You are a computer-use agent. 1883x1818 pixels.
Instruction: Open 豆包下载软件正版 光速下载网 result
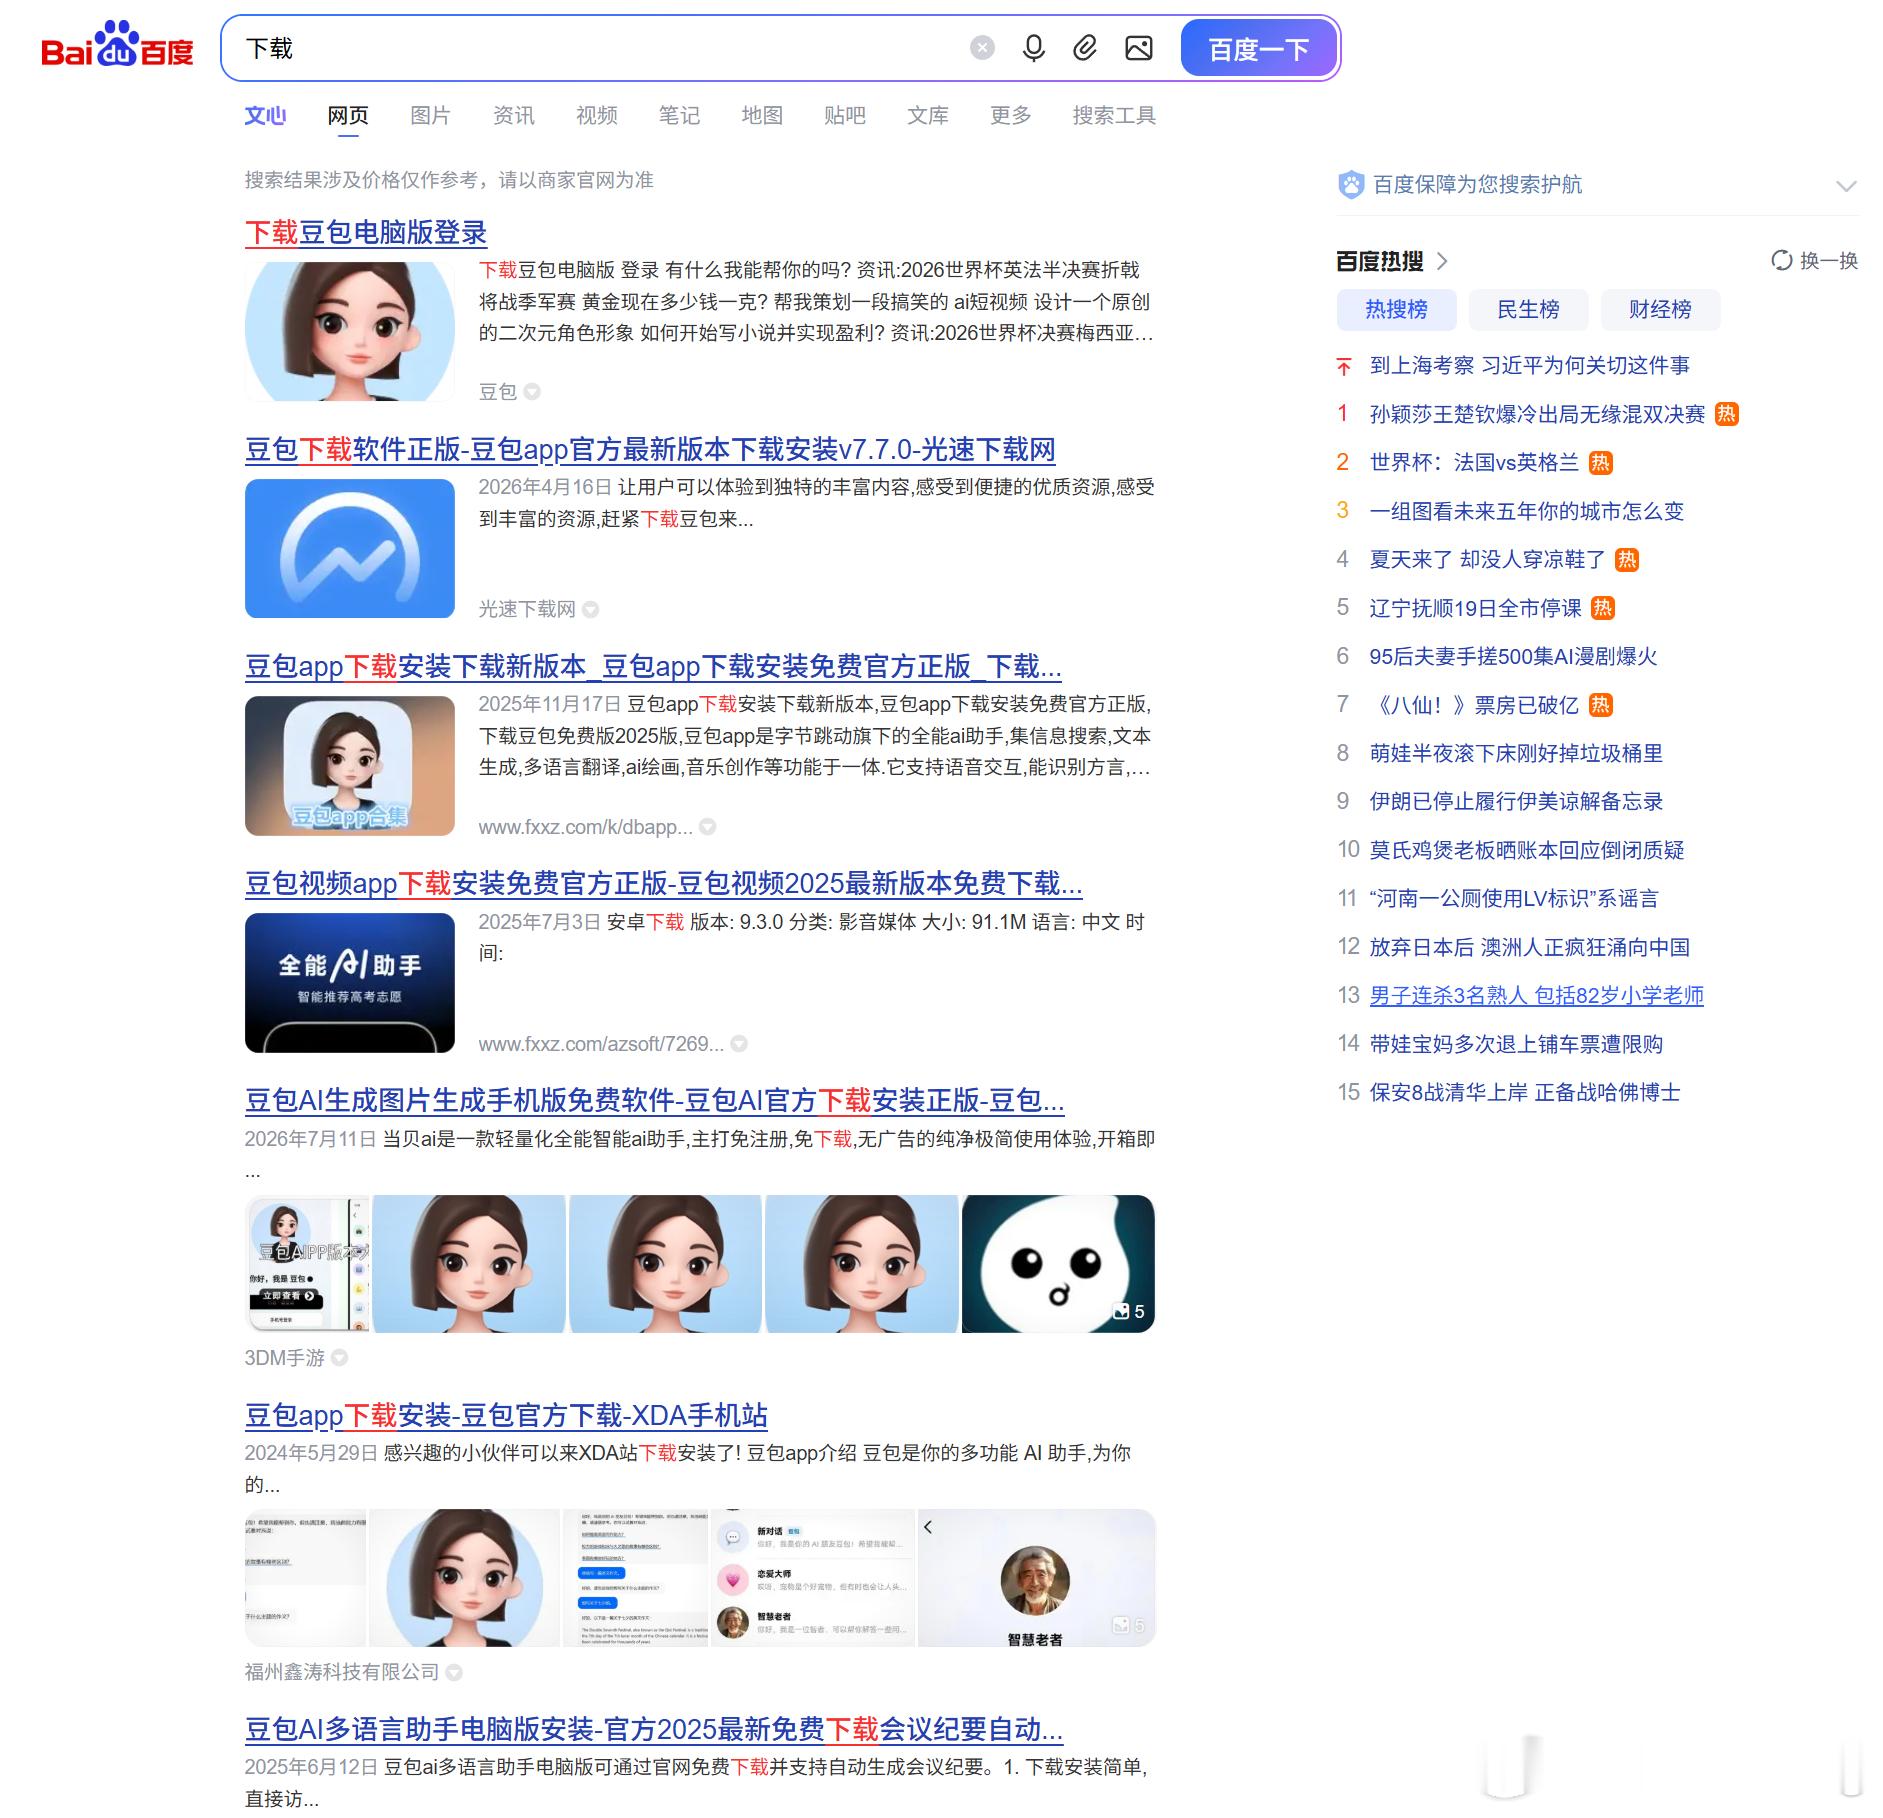point(650,450)
